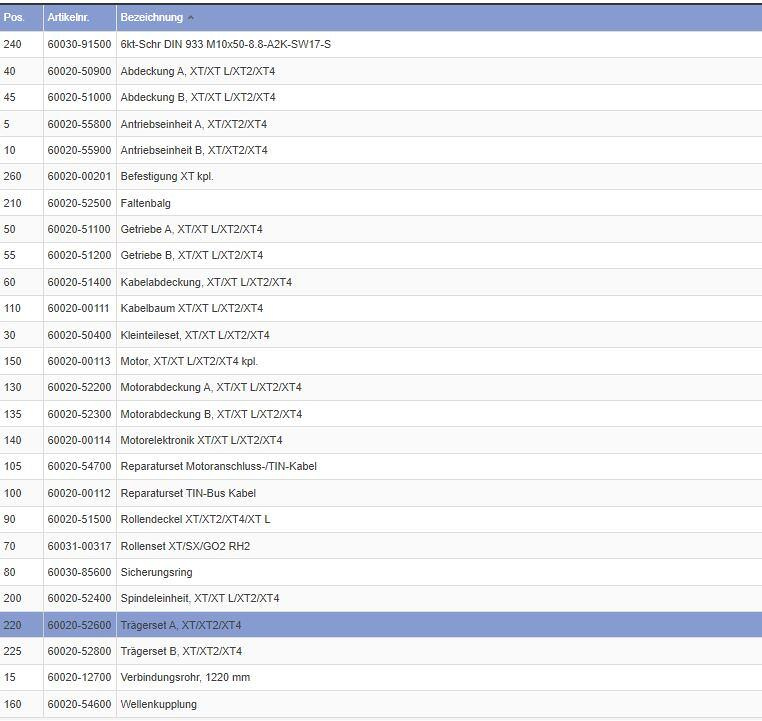Select Reparaturset TIN-Bus Kabel row

pyautogui.click(x=188, y=493)
